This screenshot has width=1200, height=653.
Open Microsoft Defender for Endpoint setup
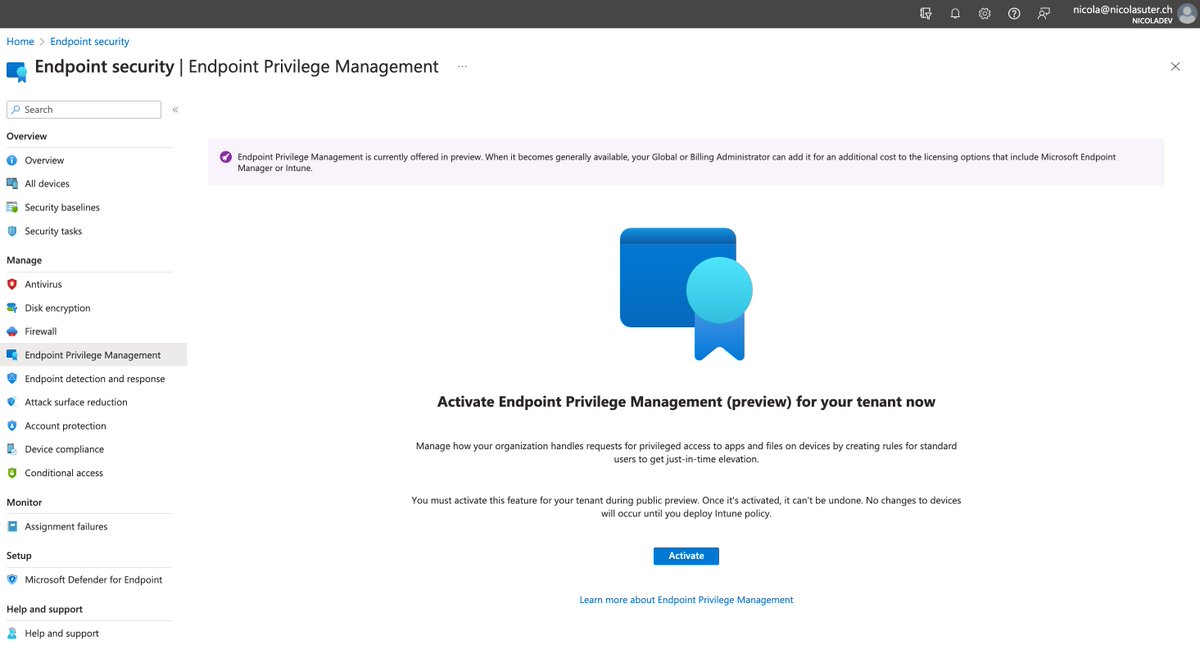(x=93, y=580)
